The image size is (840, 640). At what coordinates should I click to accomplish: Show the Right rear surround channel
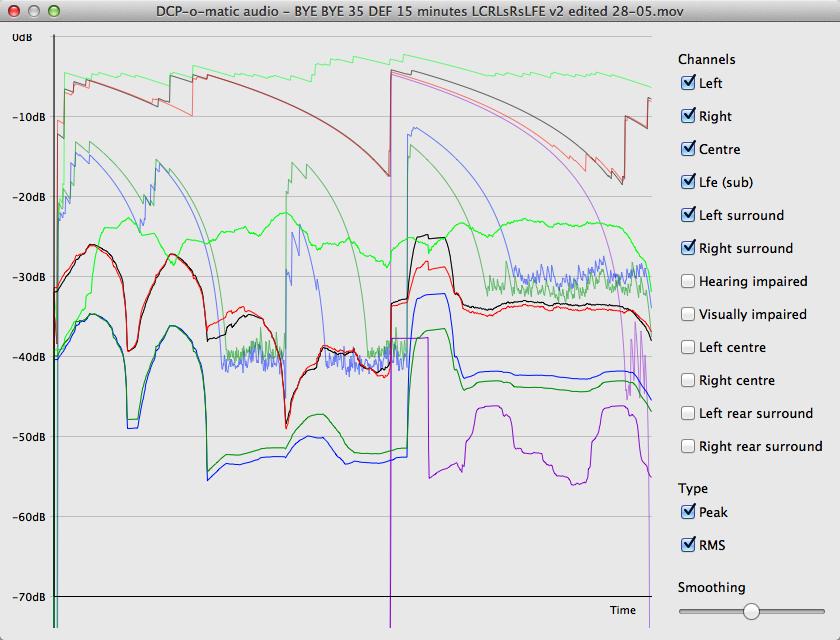(688, 446)
